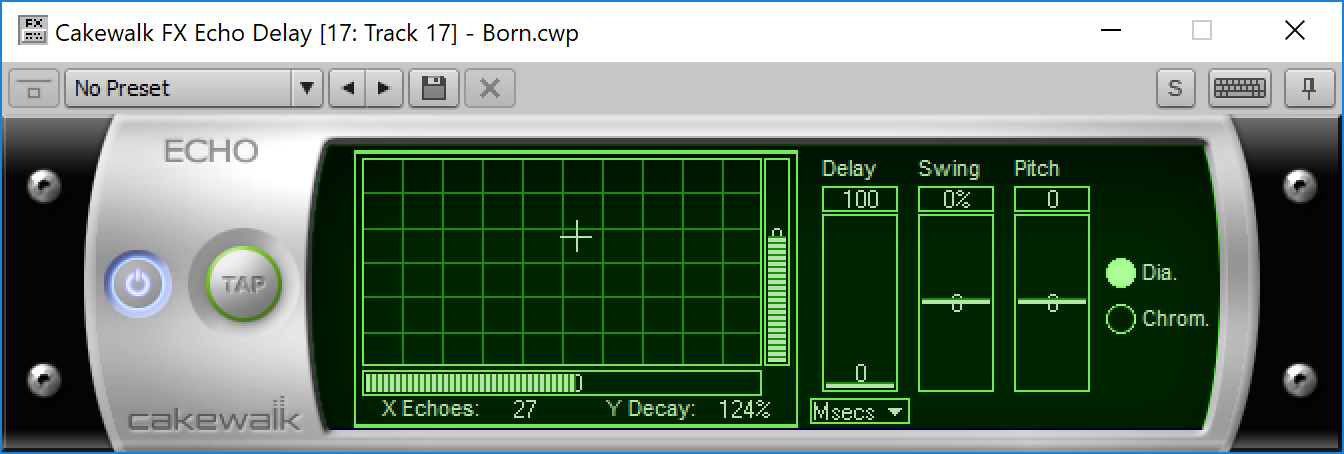1344x454 pixels.
Task: Tap tempo with the TAP button
Action: pos(243,284)
